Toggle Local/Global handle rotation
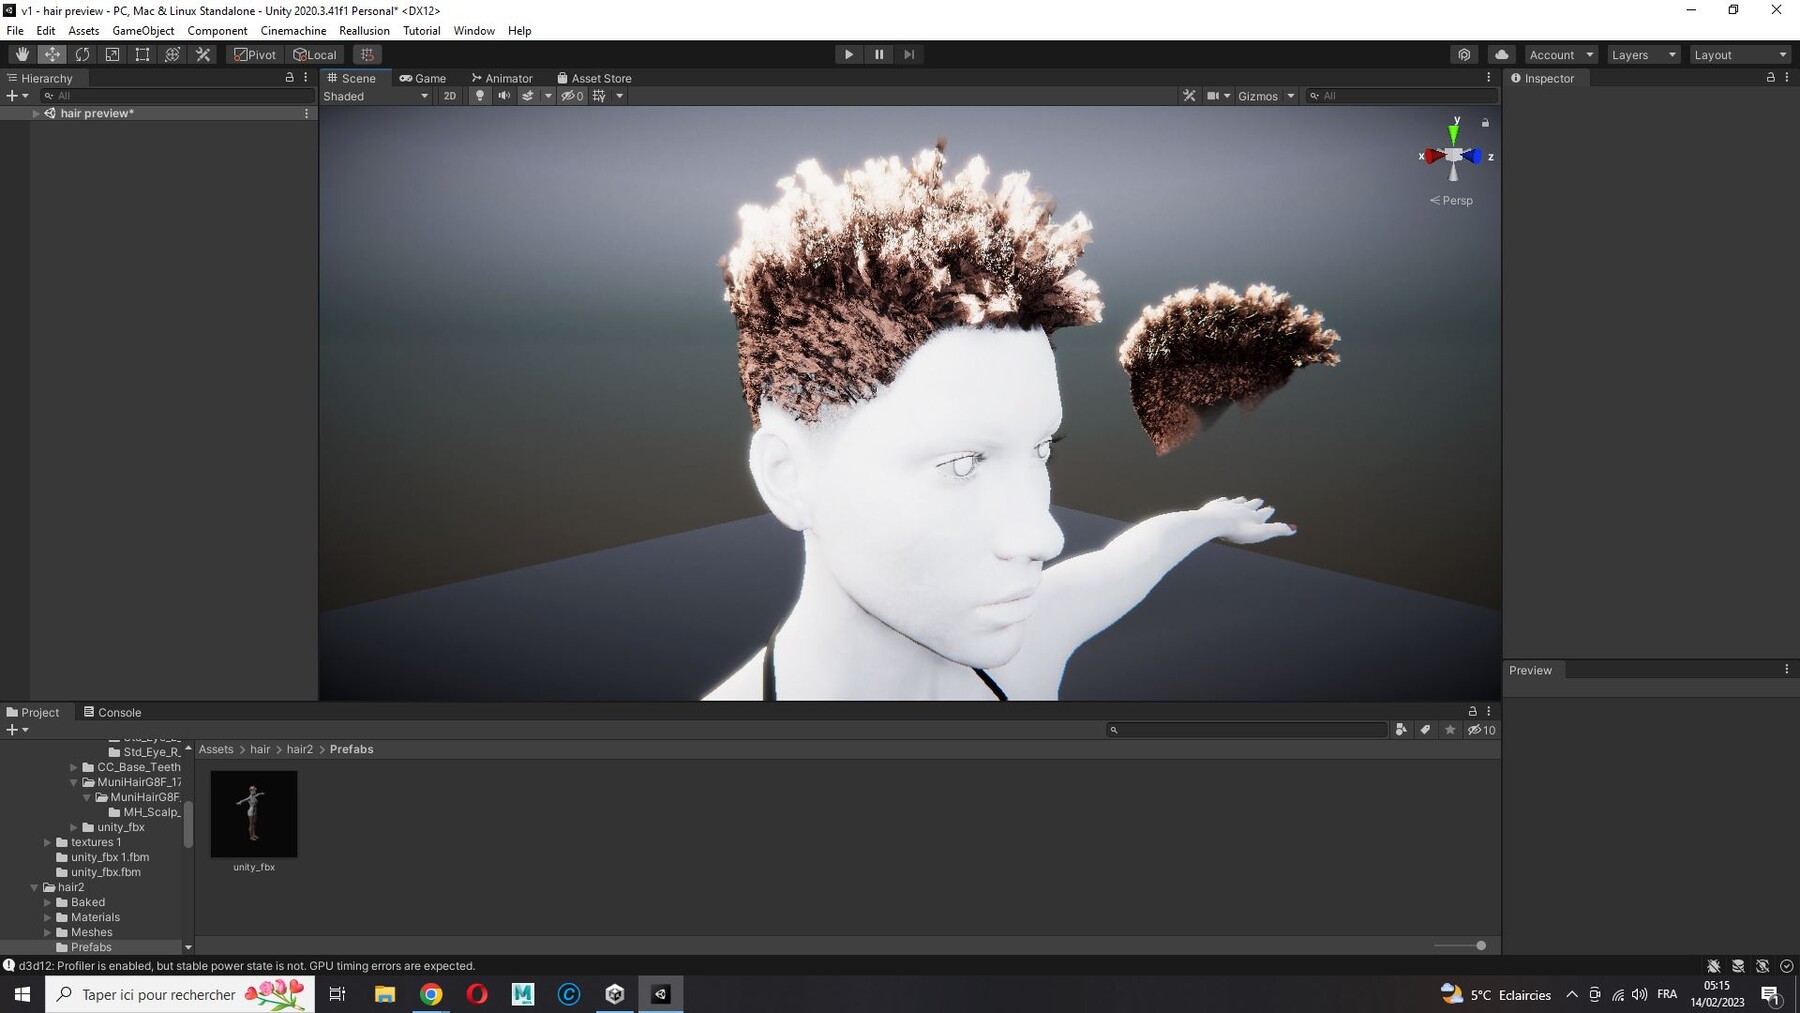This screenshot has width=1800, height=1013. [x=315, y=55]
